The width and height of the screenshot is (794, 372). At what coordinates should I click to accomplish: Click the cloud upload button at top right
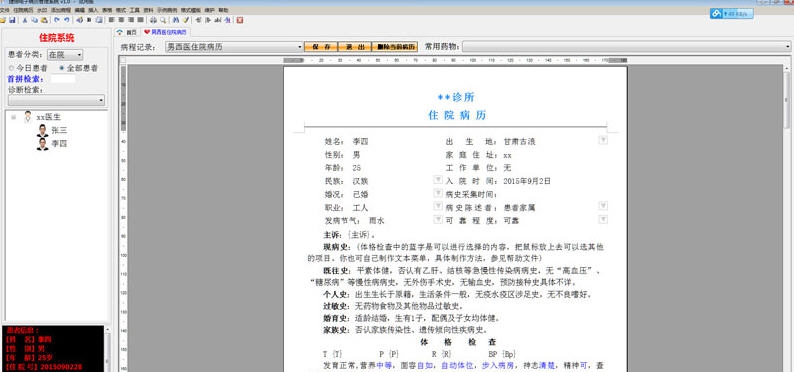[x=731, y=14]
